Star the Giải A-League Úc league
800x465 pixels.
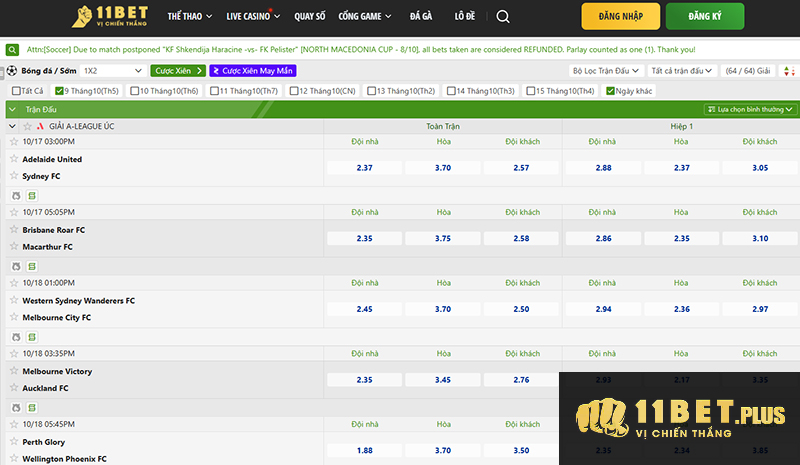[27, 127]
